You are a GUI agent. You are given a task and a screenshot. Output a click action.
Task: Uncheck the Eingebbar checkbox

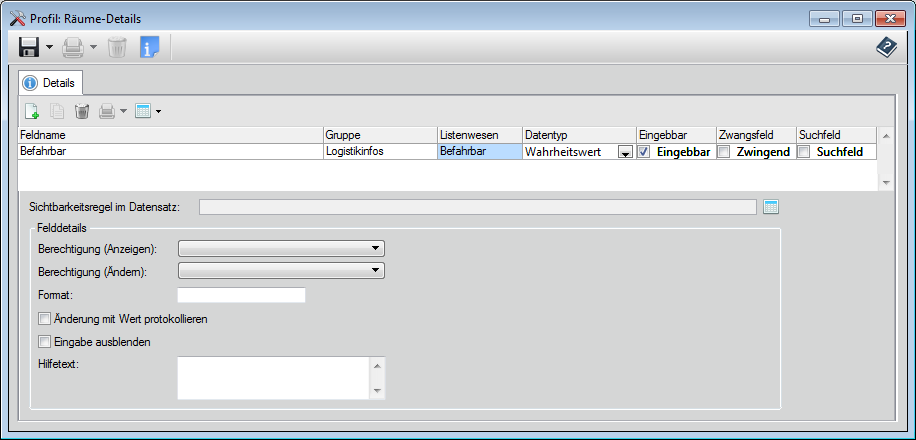click(x=645, y=152)
